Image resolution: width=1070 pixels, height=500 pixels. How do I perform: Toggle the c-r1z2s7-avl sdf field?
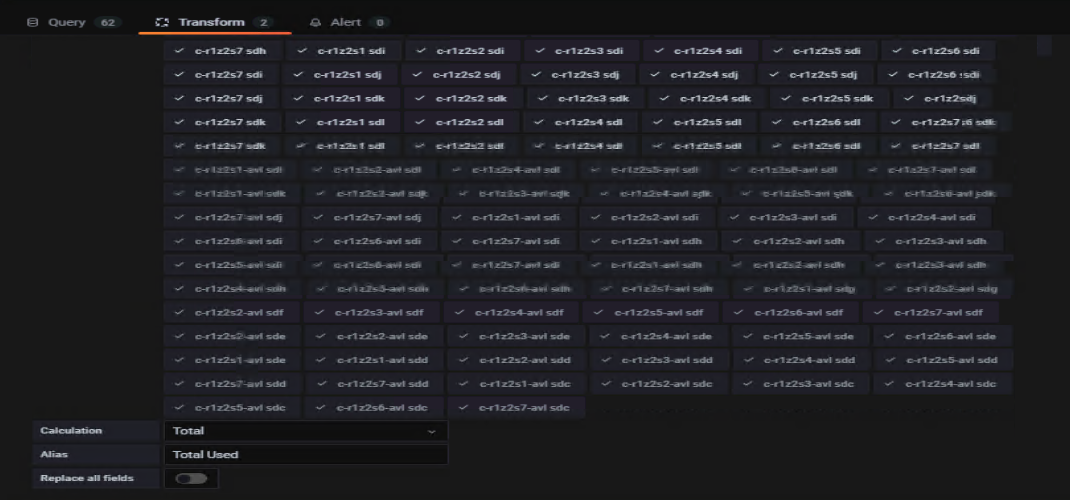tap(931, 312)
